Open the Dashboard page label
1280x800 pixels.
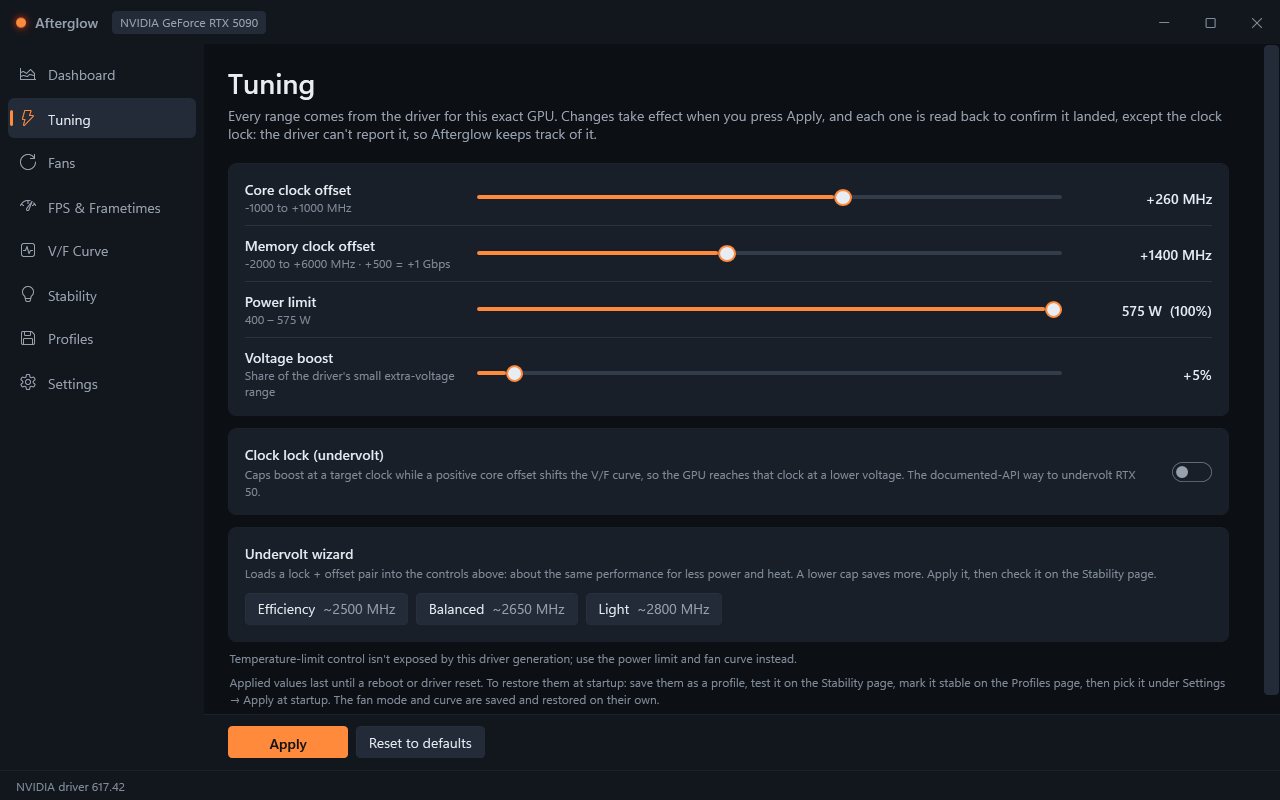coord(81,75)
